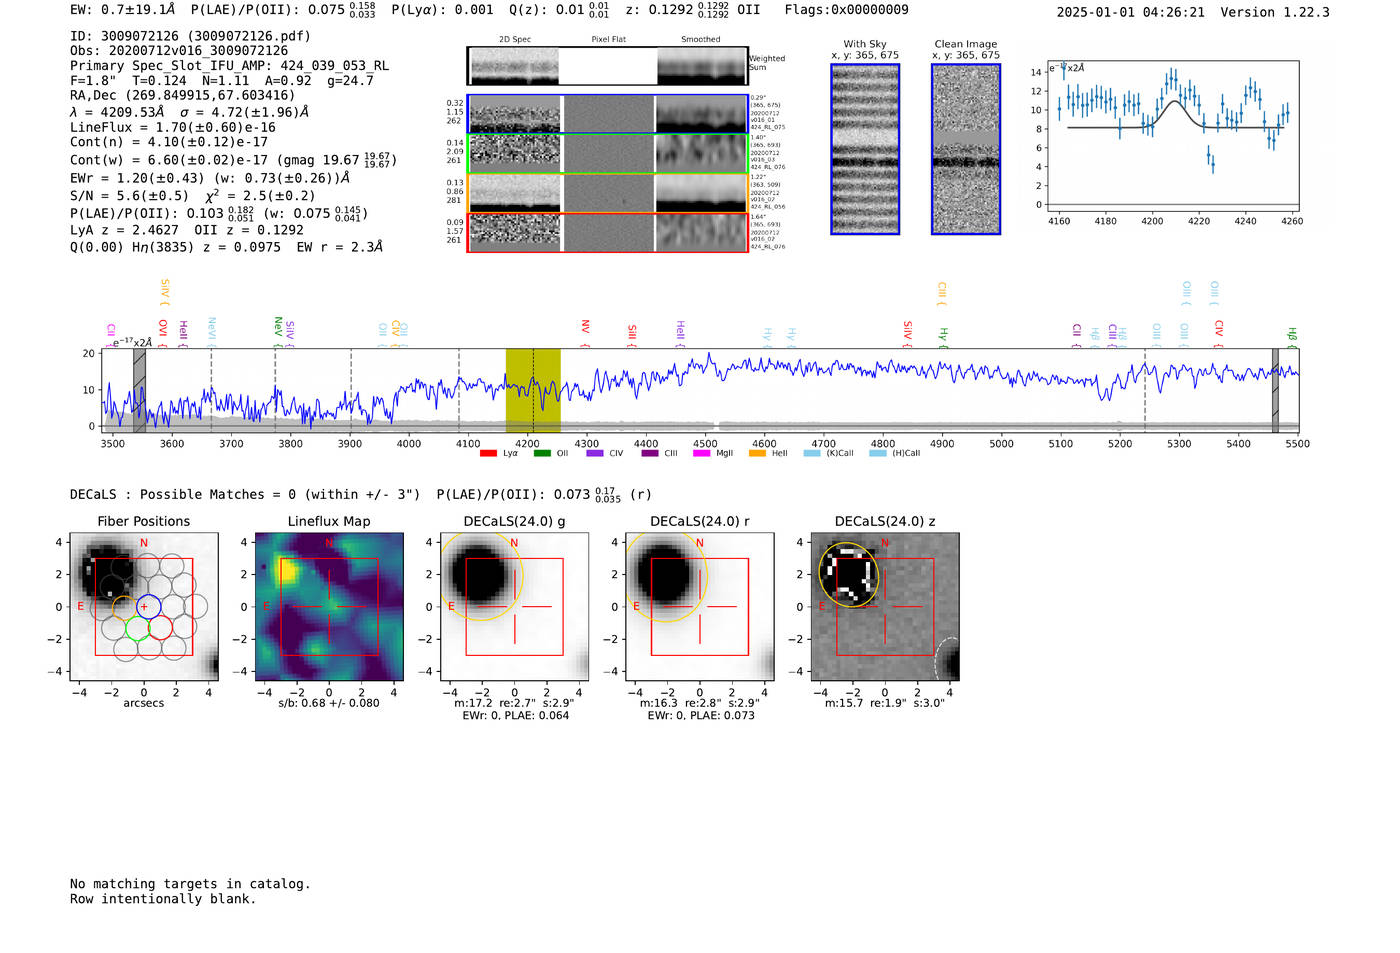Click the EW: 0.7±19.1Å header value
Image resolution: width=1400 pixels, height=953 pixels.
(x=122, y=10)
